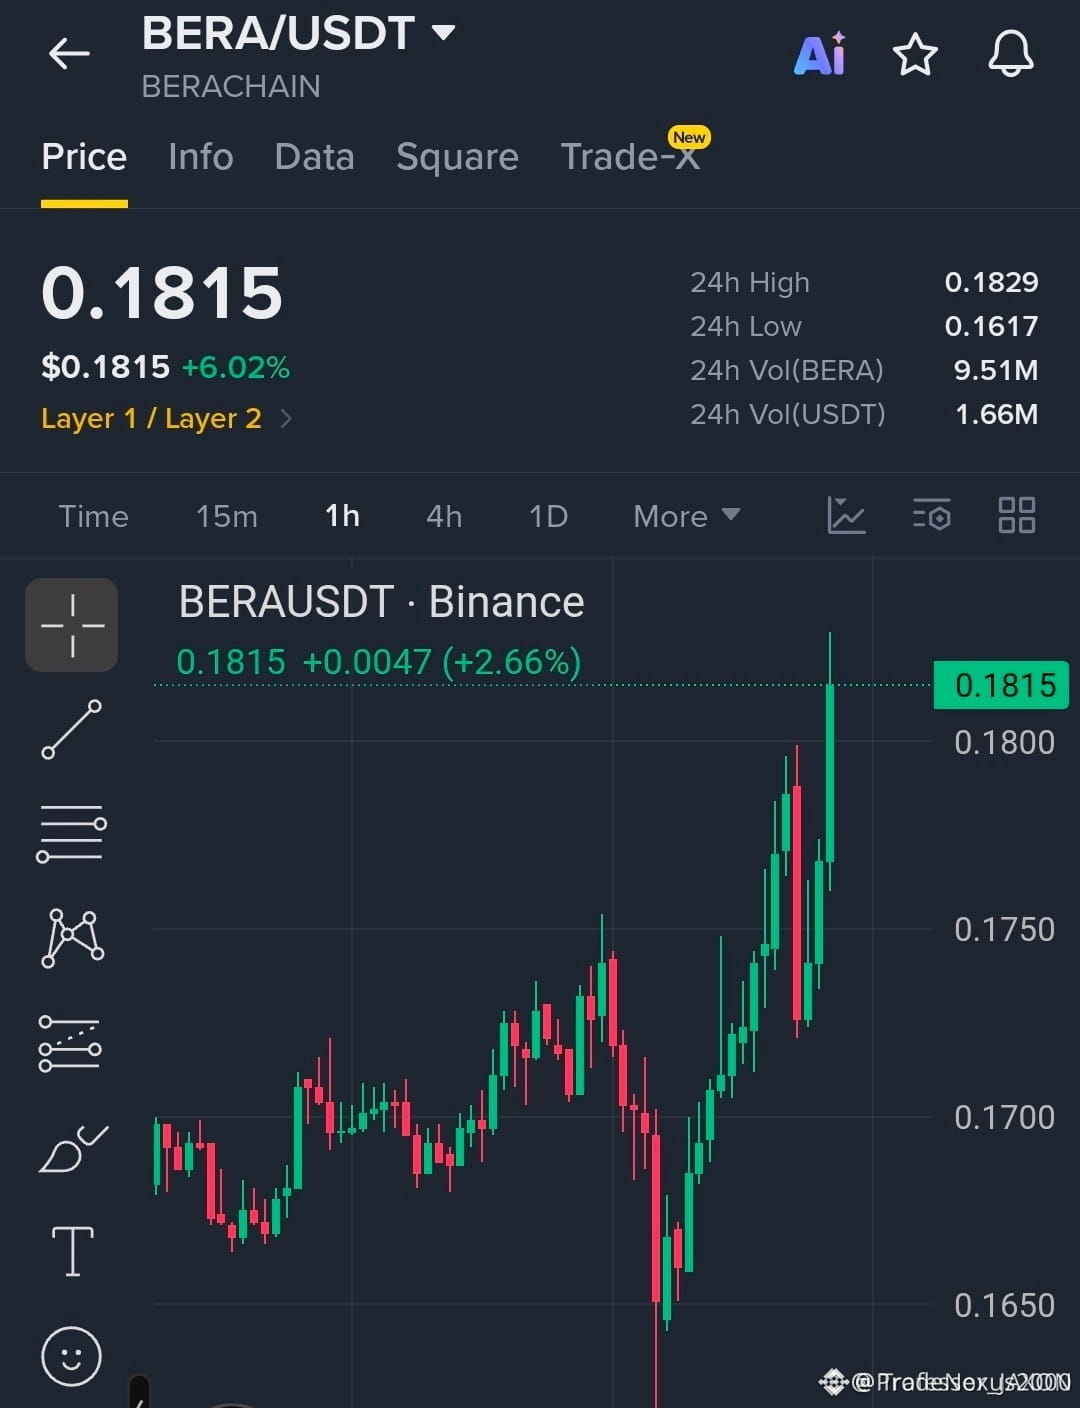The width and height of the screenshot is (1080, 1408).
Task: Click the 24h Vol(USDT) value 1.66M
Action: point(997,414)
